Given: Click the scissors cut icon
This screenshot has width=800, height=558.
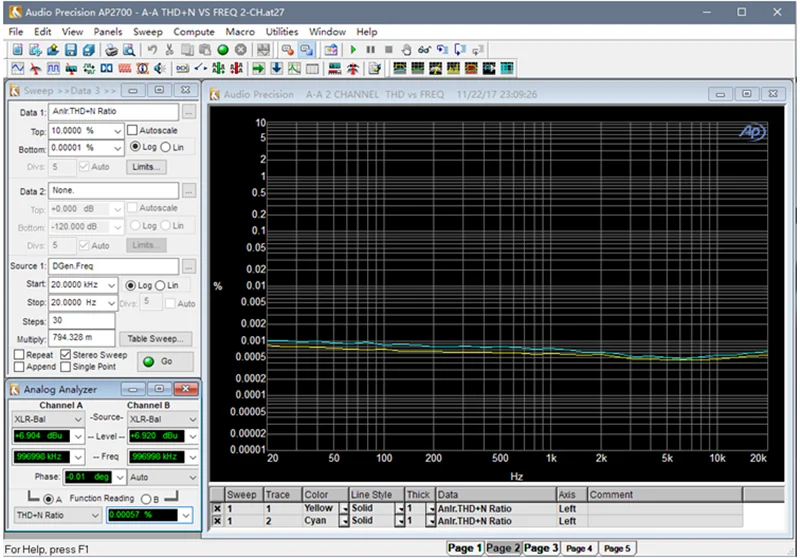Looking at the screenshot, I should tap(170, 49).
